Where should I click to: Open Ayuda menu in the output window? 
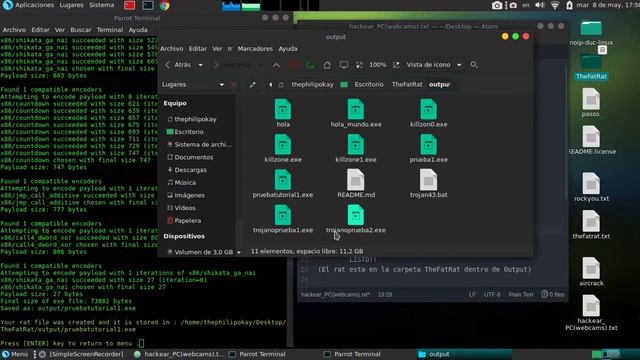point(288,49)
